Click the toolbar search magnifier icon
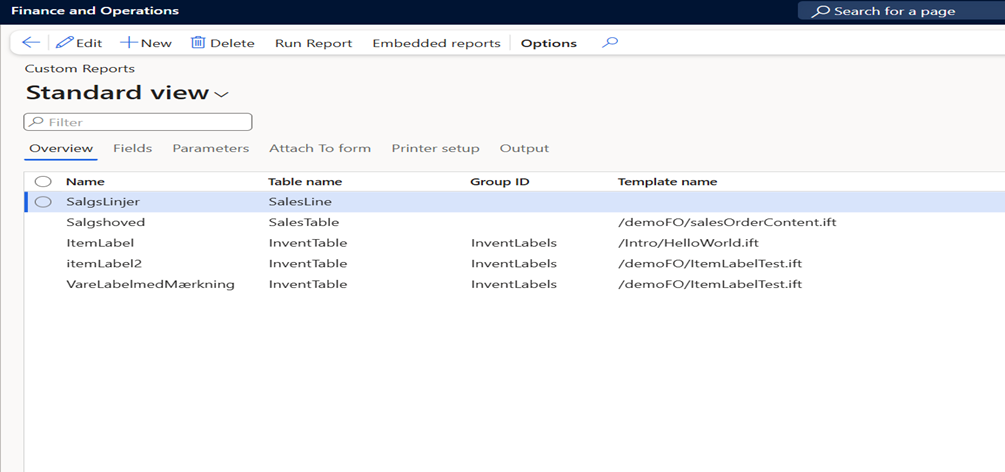The width and height of the screenshot is (1005, 472). pos(610,43)
